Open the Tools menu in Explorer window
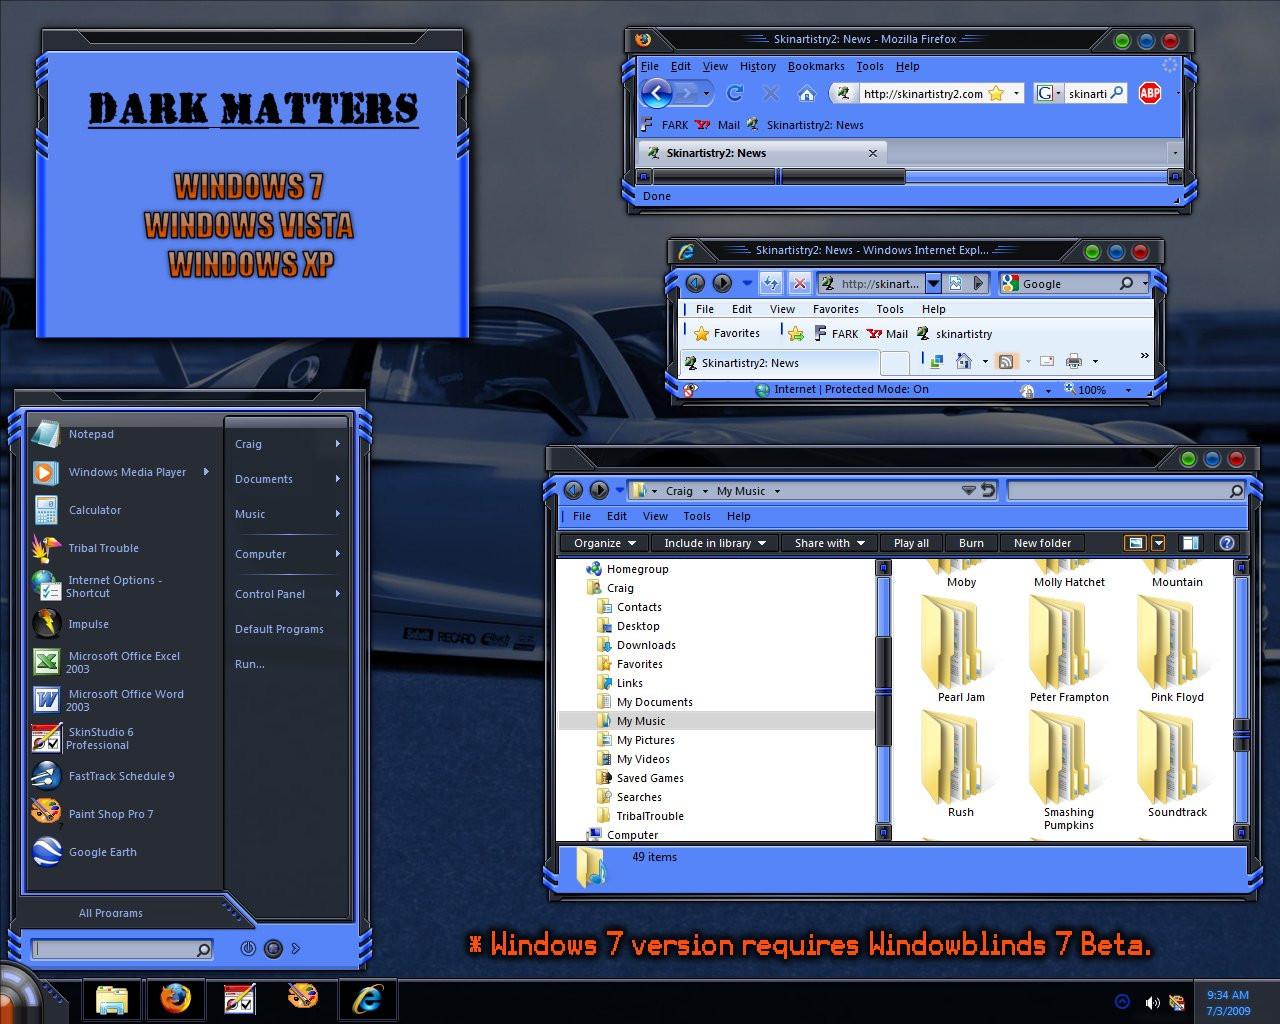1280x1024 pixels. (697, 516)
